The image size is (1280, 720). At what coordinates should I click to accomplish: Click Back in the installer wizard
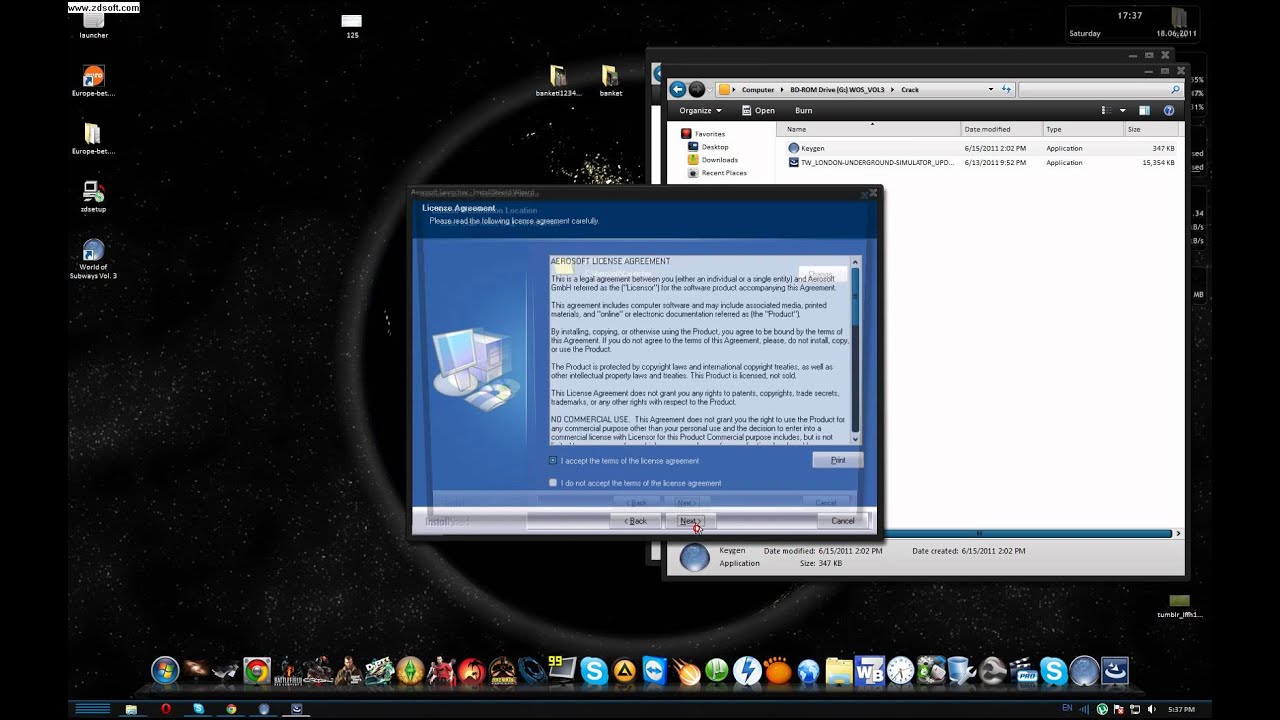click(x=636, y=521)
